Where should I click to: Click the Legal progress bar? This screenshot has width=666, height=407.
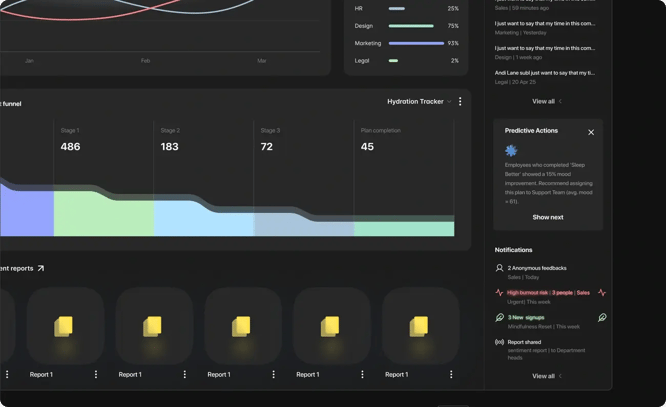[x=393, y=61]
